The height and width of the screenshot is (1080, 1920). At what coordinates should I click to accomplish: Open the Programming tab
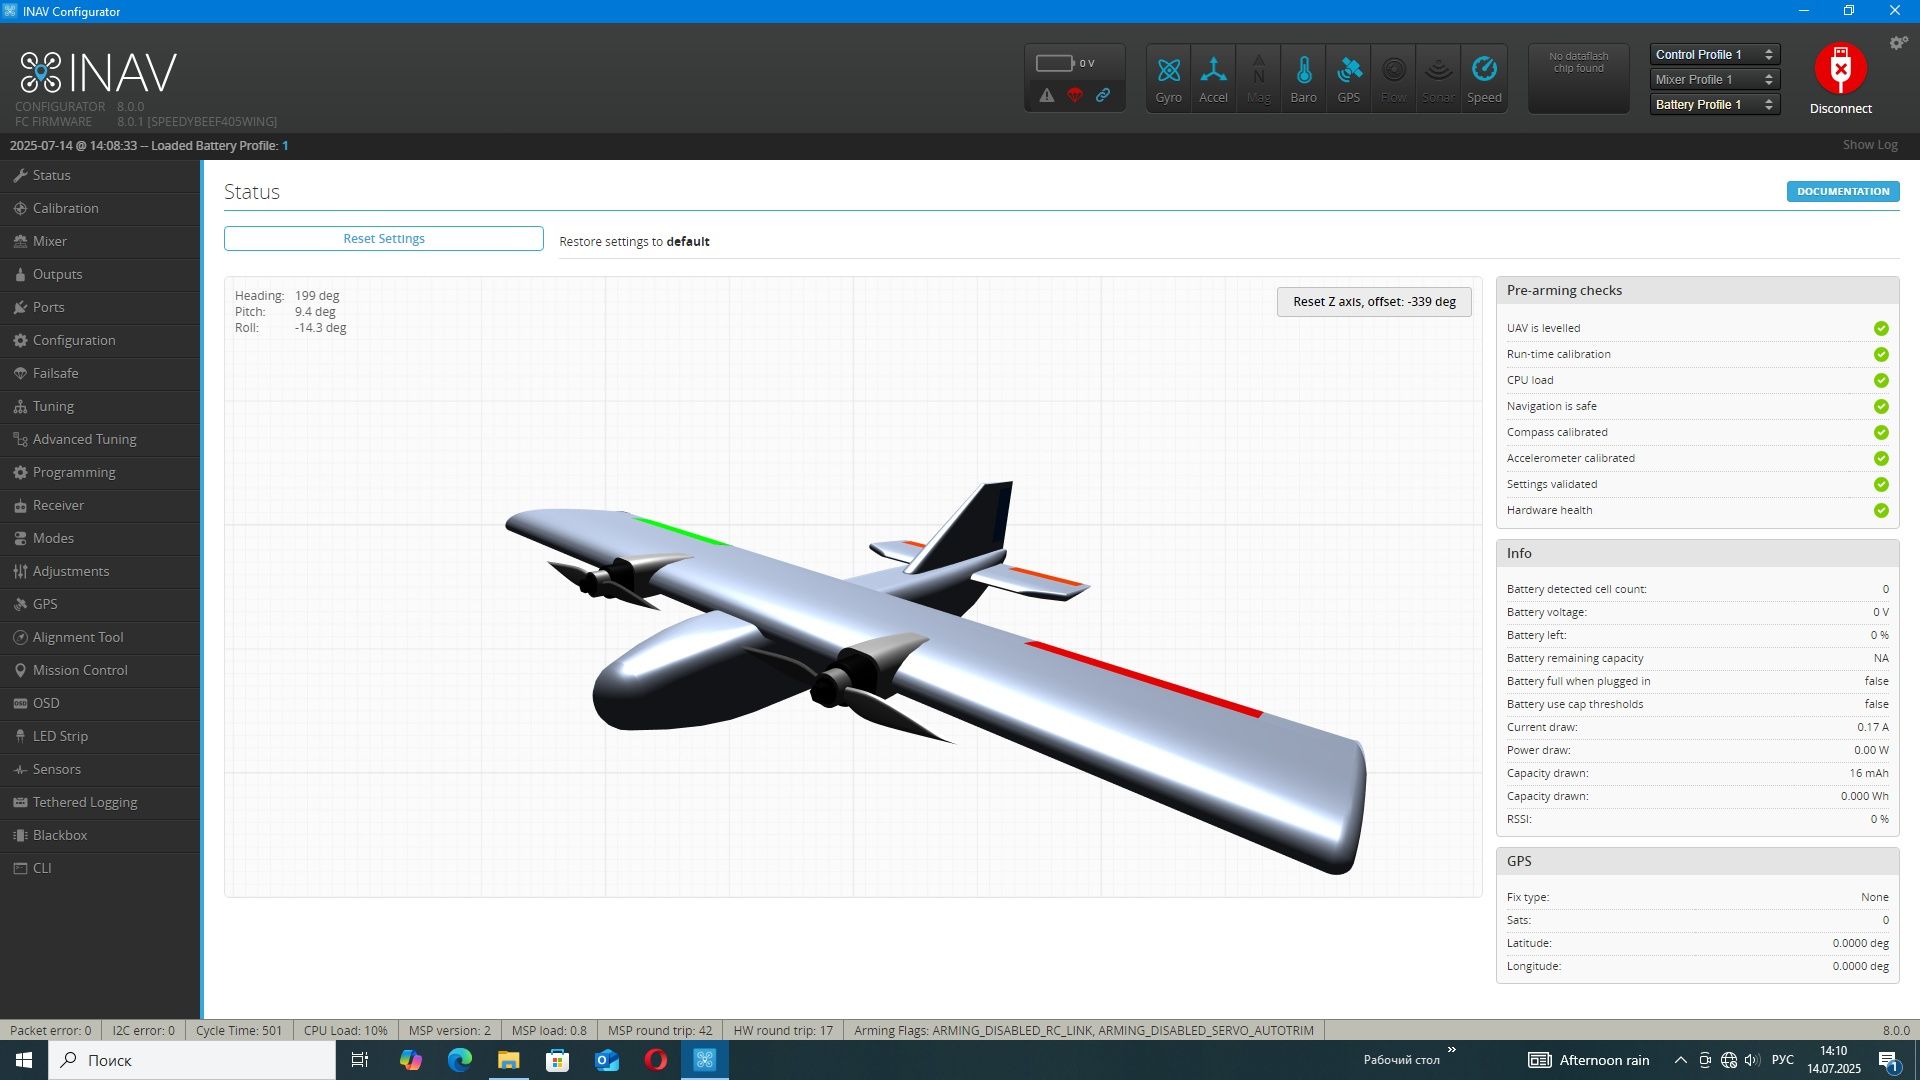click(100, 472)
